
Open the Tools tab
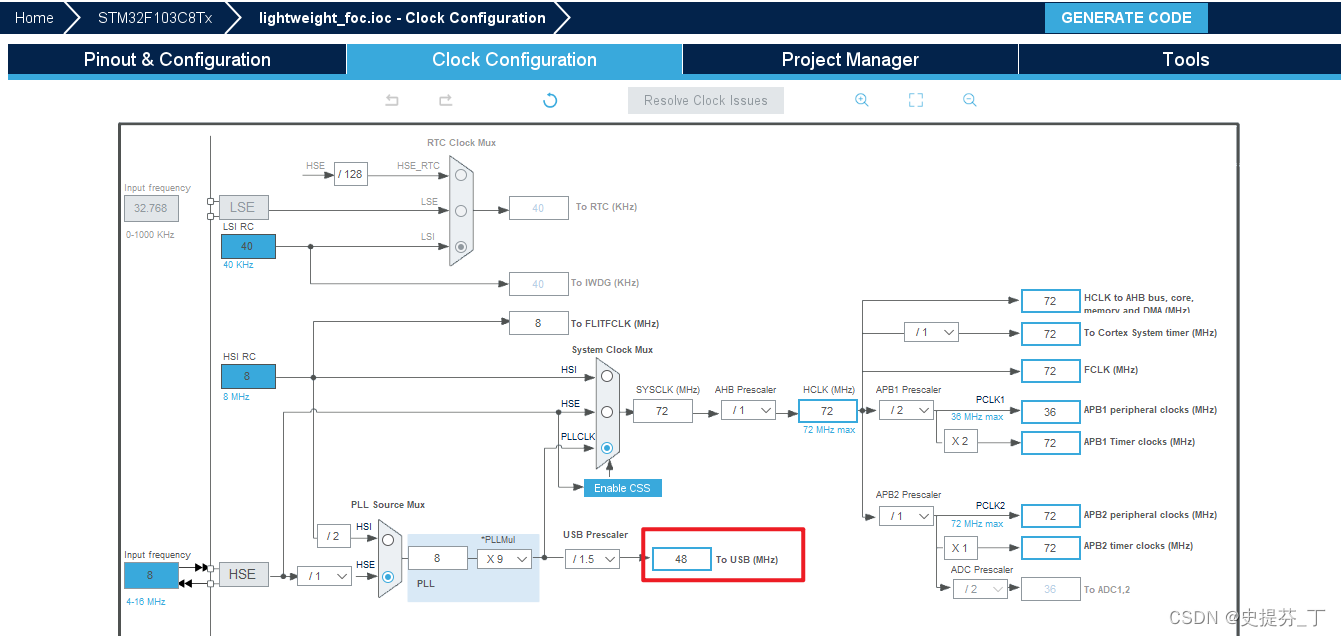[1186, 59]
